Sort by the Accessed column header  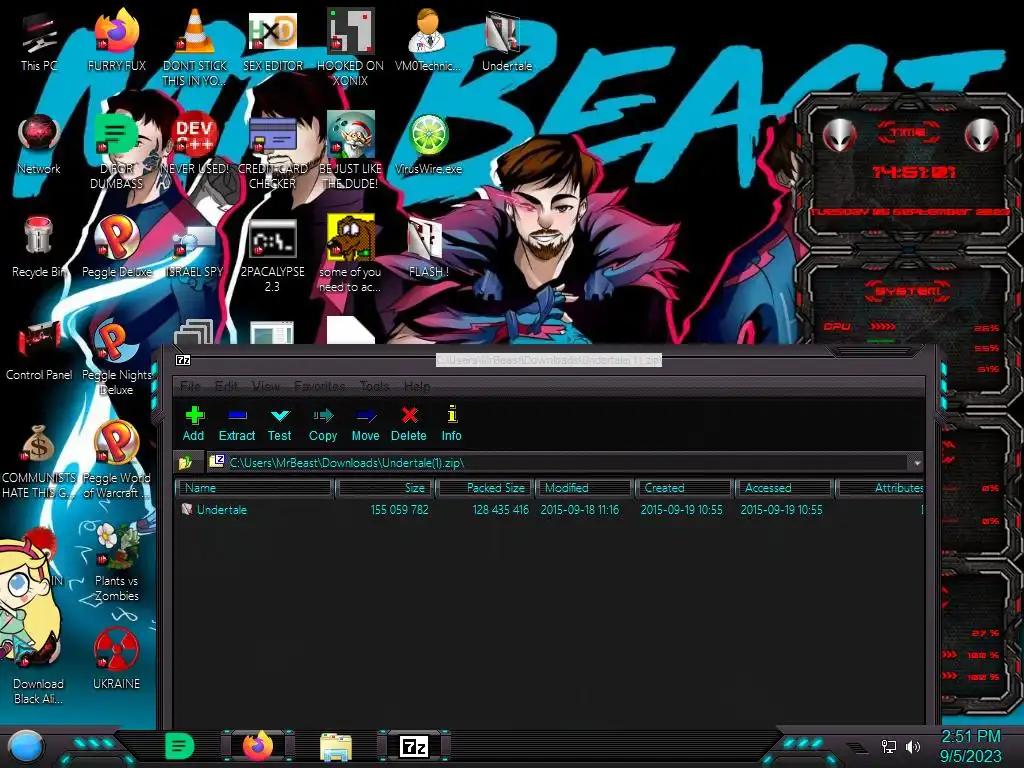click(x=784, y=488)
